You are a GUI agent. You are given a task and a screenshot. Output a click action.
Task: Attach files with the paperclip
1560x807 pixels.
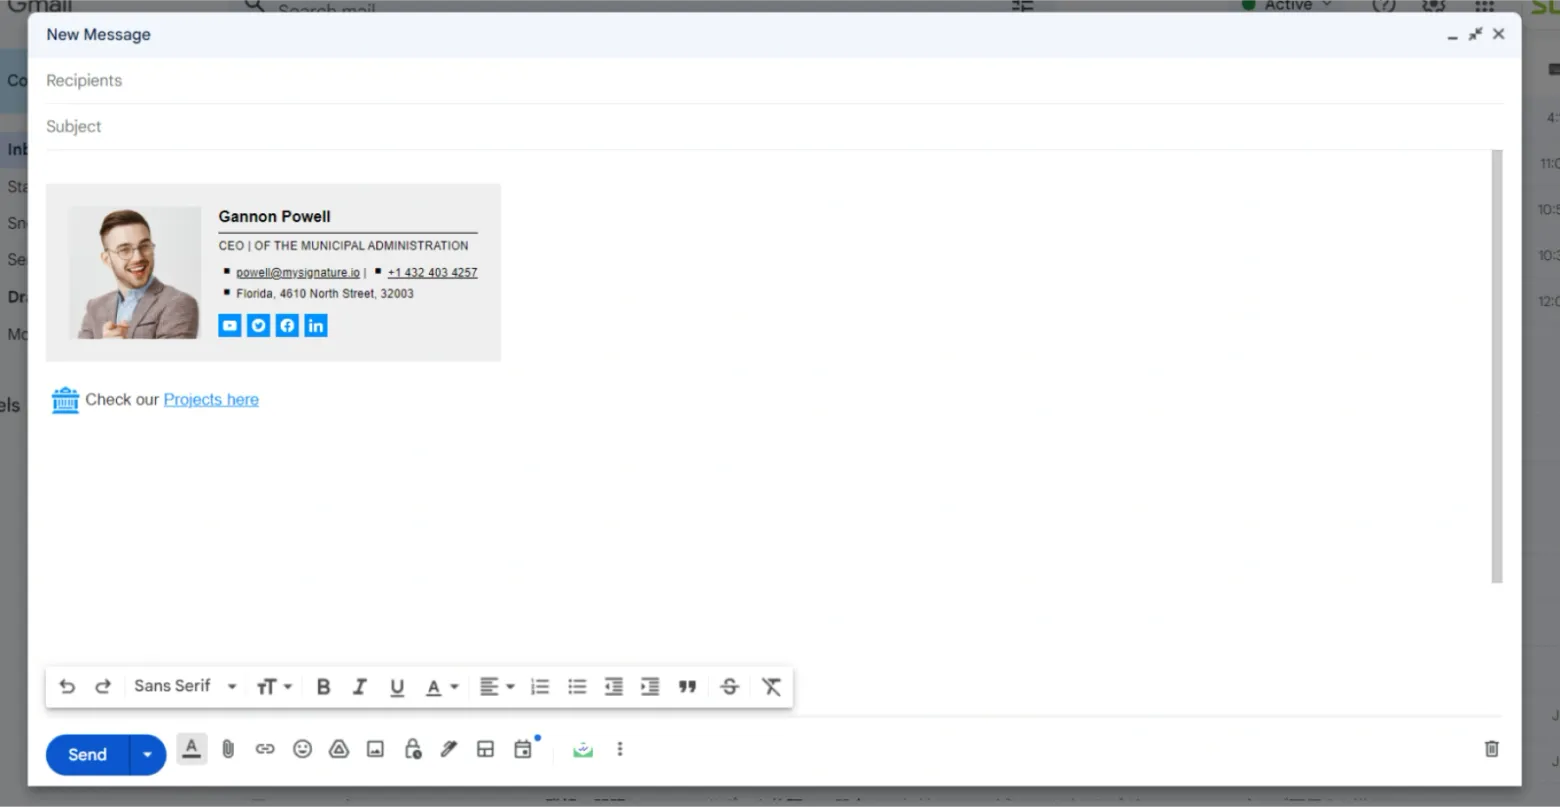(228, 749)
